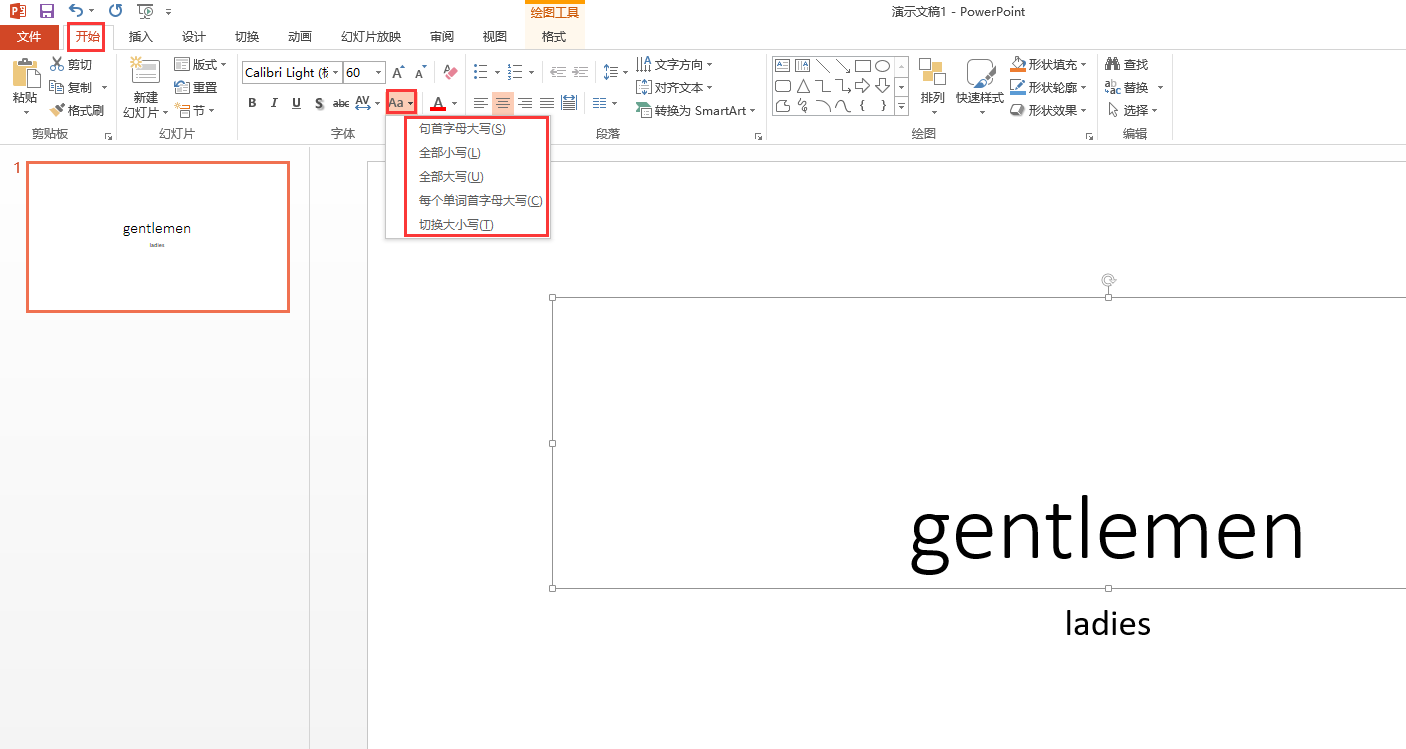The width and height of the screenshot is (1406, 749).
Task: Open the font name dropdown
Action: (334, 72)
